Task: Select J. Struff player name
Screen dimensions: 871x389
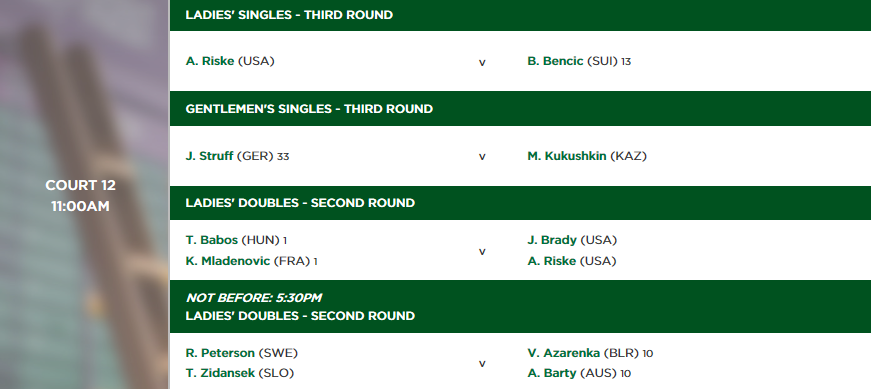Action: pyautogui.click(x=209, y=156)
